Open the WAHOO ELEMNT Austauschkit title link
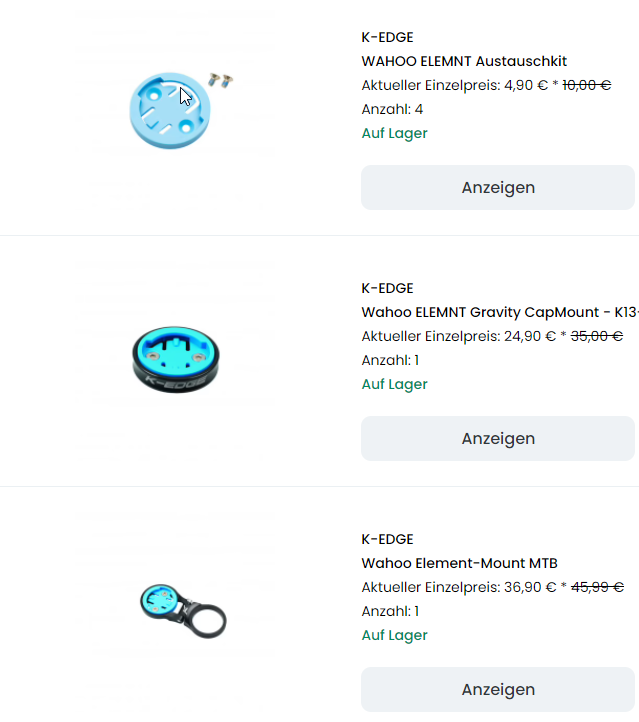 point(464,61)
